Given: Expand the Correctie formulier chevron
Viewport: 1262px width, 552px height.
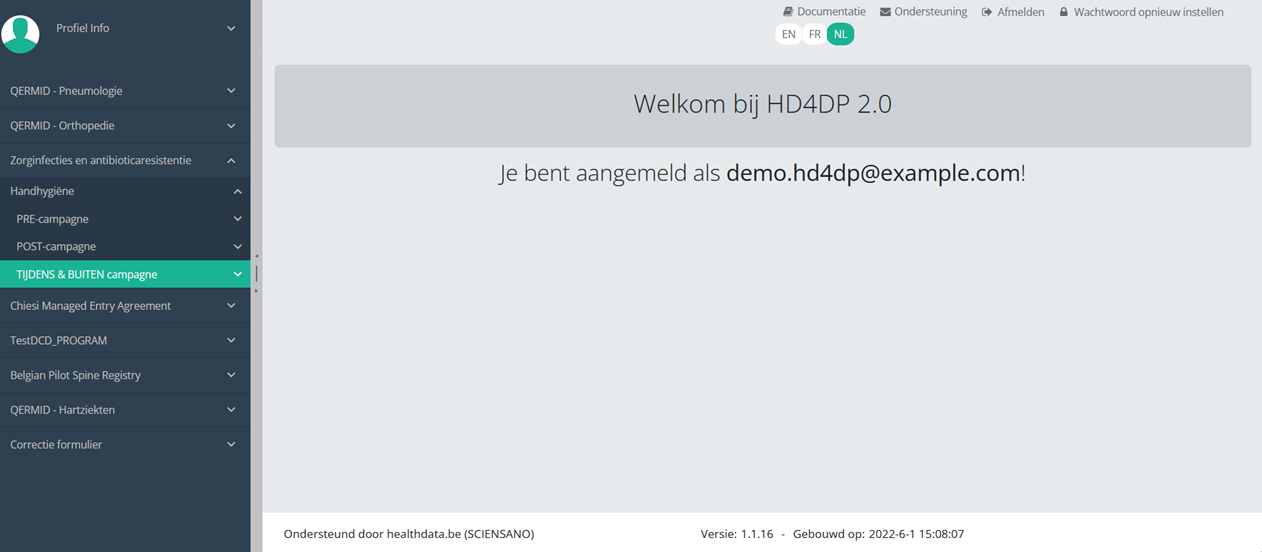Looking at the screenshot, I should [231, 445].
